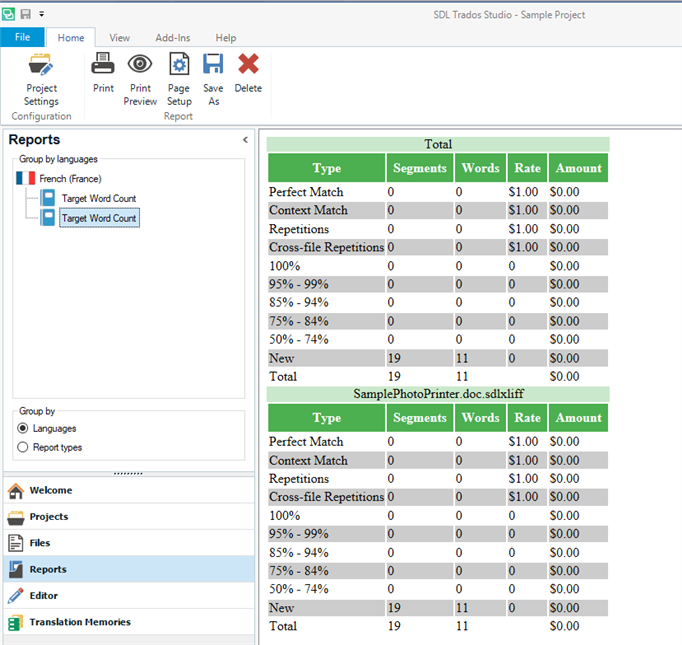Click the Editor pencil icon

[16, 595]
